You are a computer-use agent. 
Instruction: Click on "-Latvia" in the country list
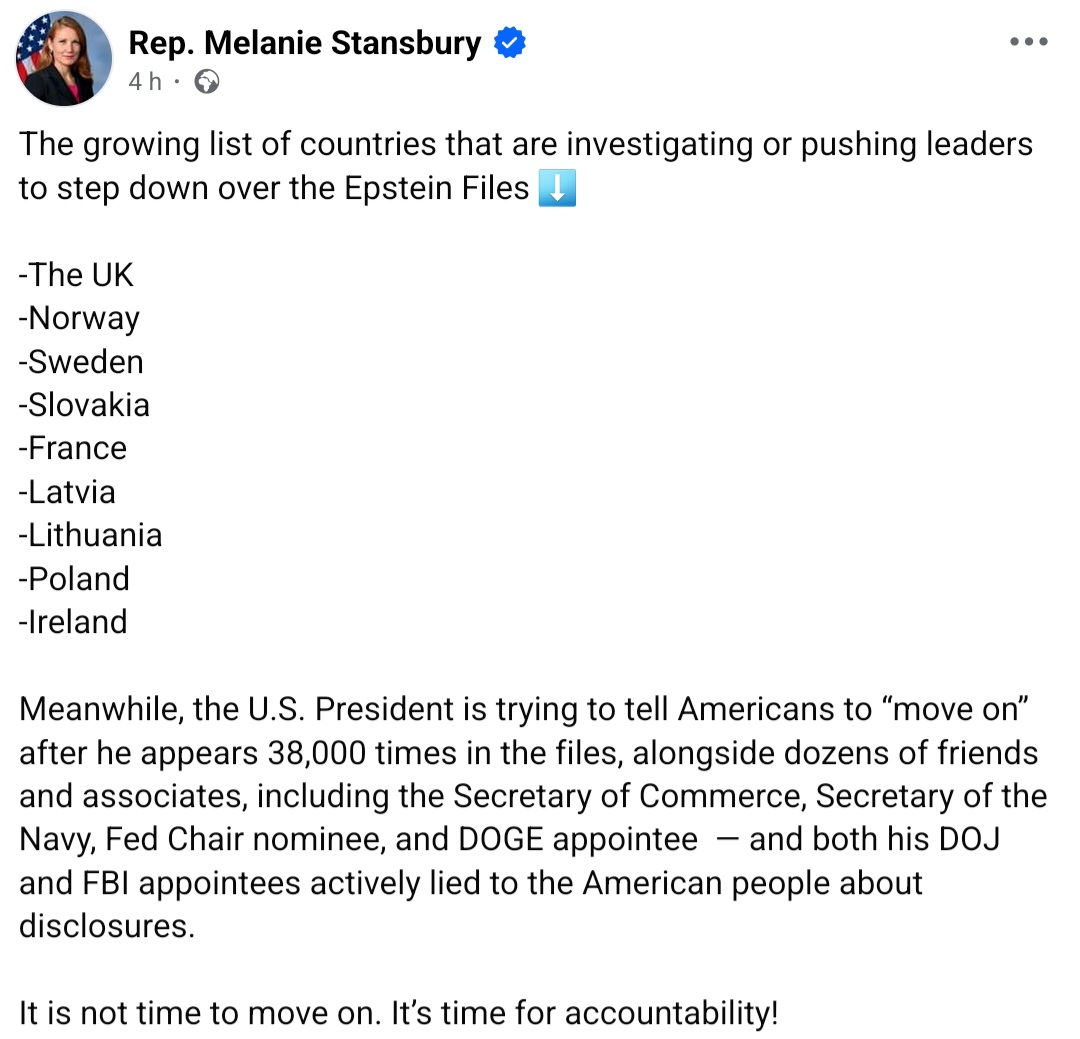tap(68, 492)
